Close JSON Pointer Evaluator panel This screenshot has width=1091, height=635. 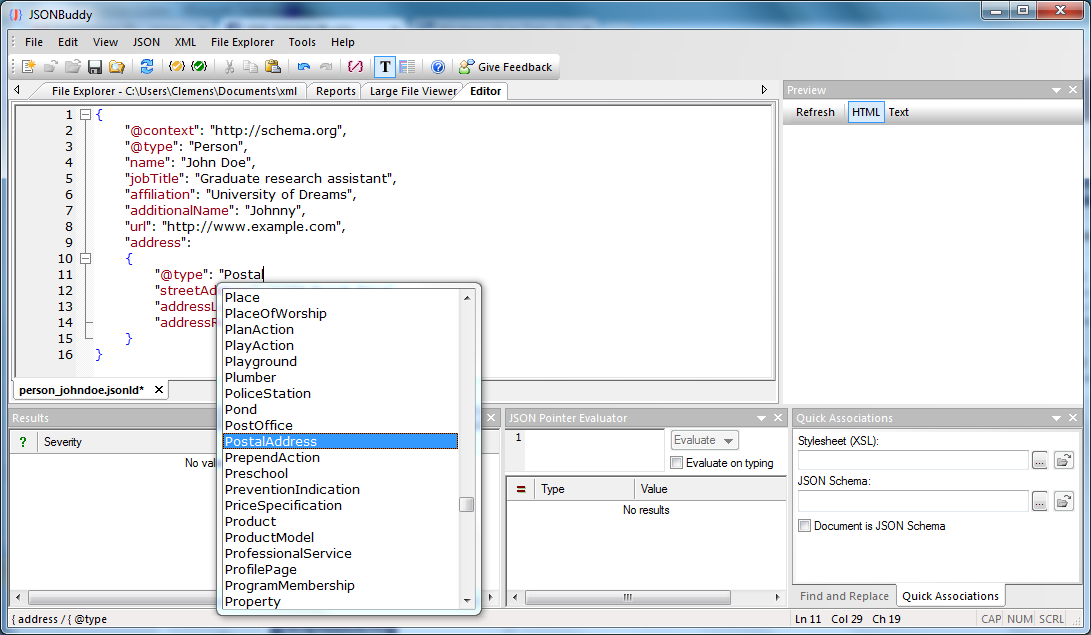778,418
